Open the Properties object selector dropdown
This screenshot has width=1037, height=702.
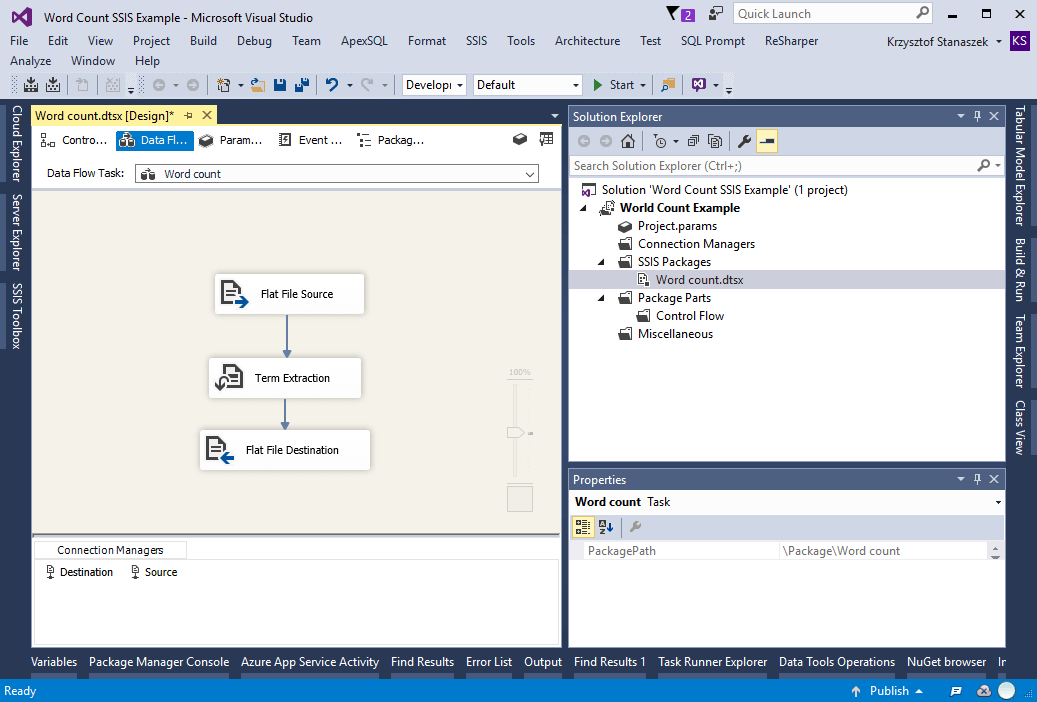click(998, 502)
